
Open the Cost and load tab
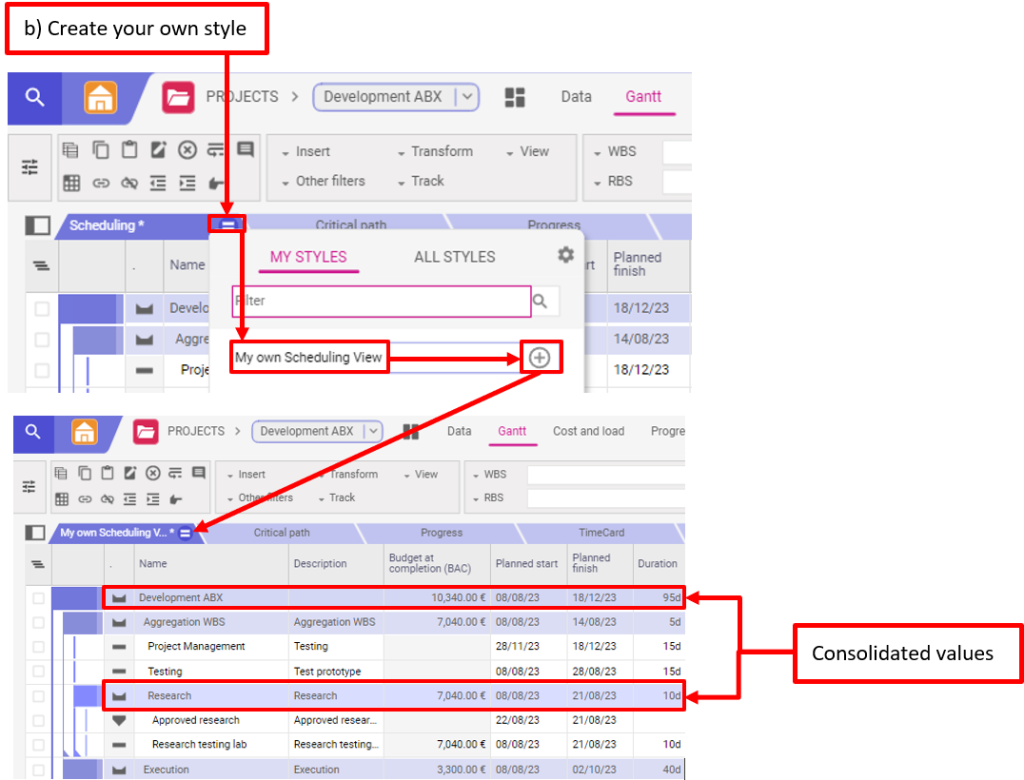(588, 431)
